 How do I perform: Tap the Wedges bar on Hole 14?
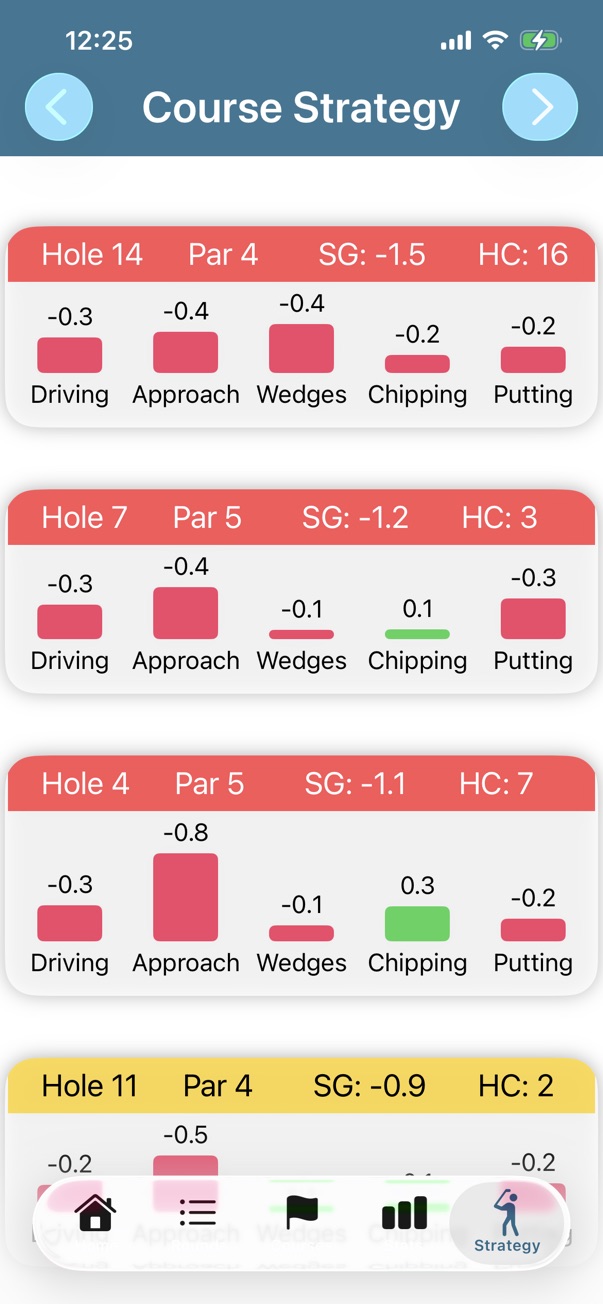point(301,348)
